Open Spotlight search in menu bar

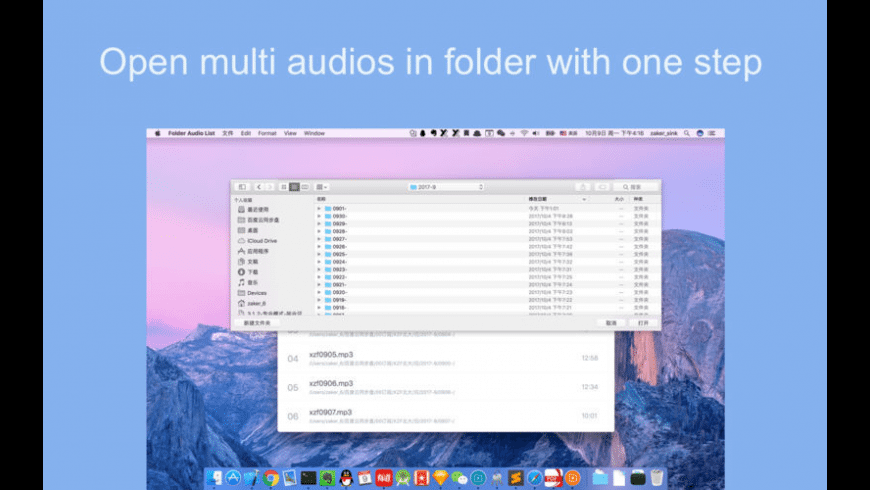pos(687,133)
